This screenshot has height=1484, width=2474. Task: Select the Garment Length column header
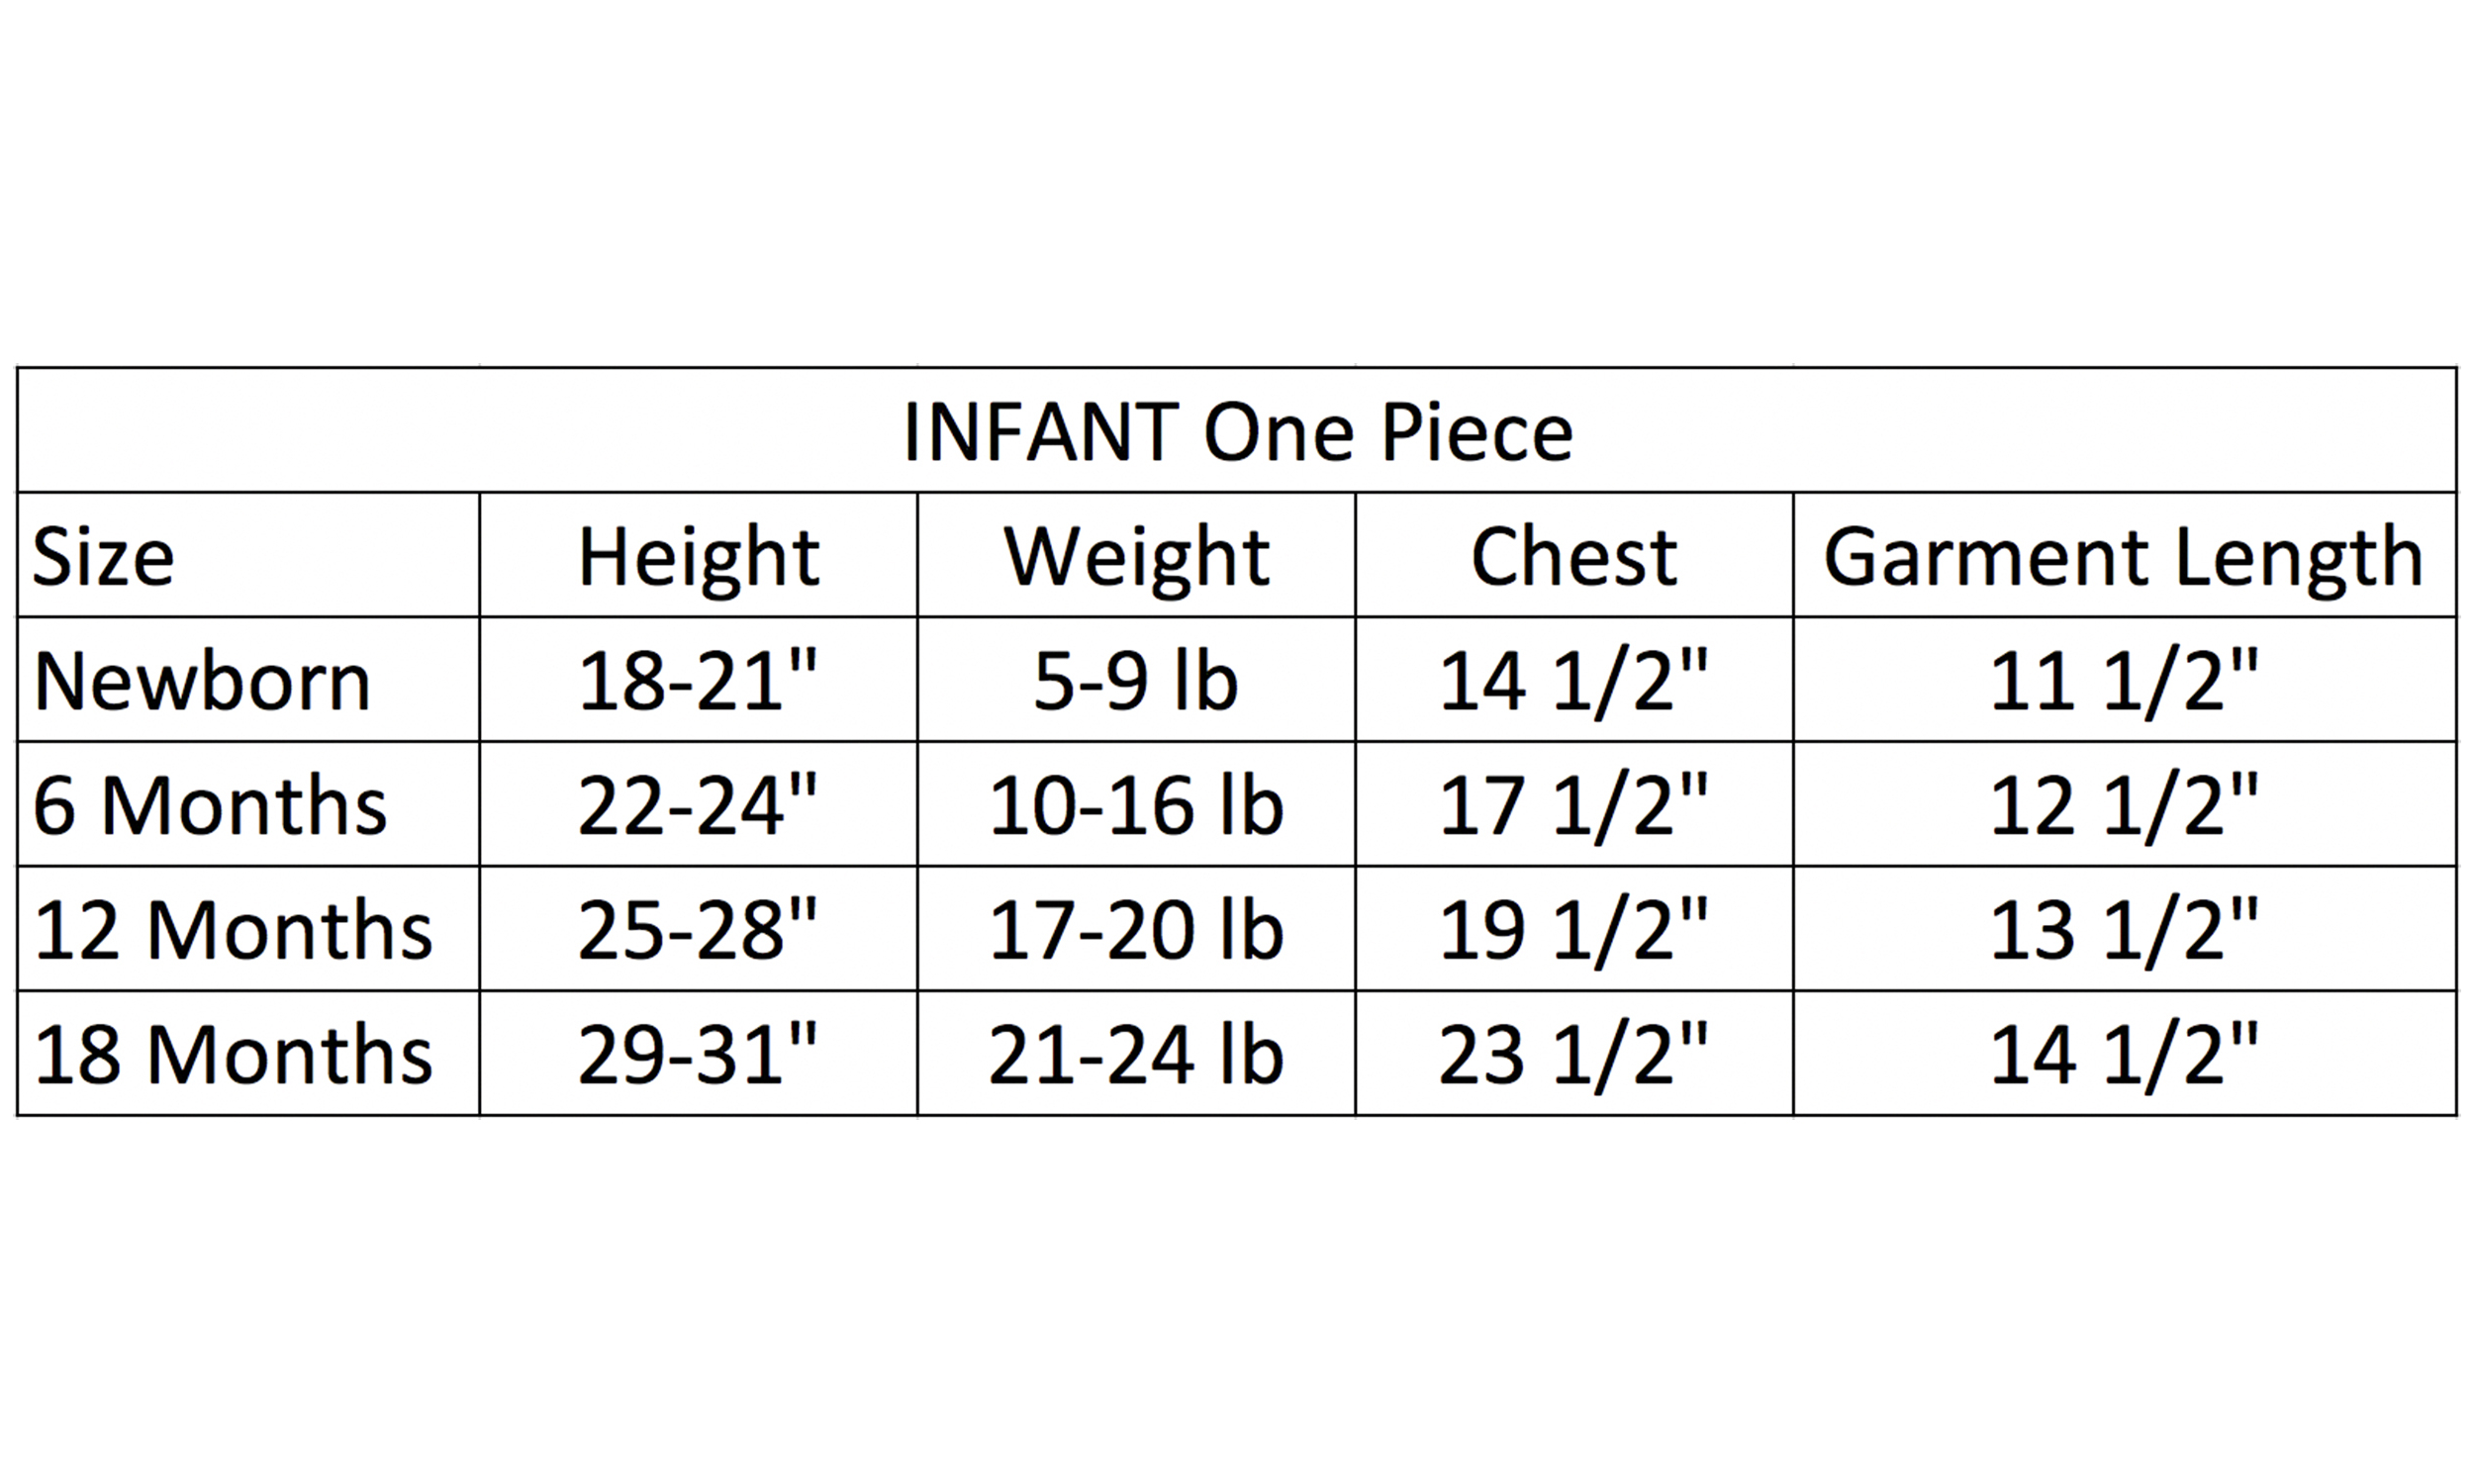(x=2123, y=557)
